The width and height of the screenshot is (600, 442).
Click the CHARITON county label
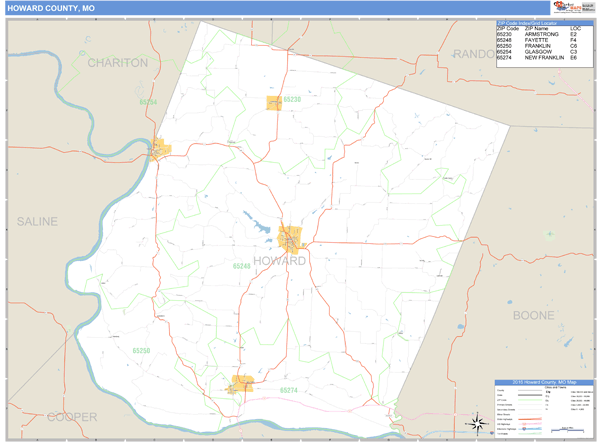click(x=117, y=62)
